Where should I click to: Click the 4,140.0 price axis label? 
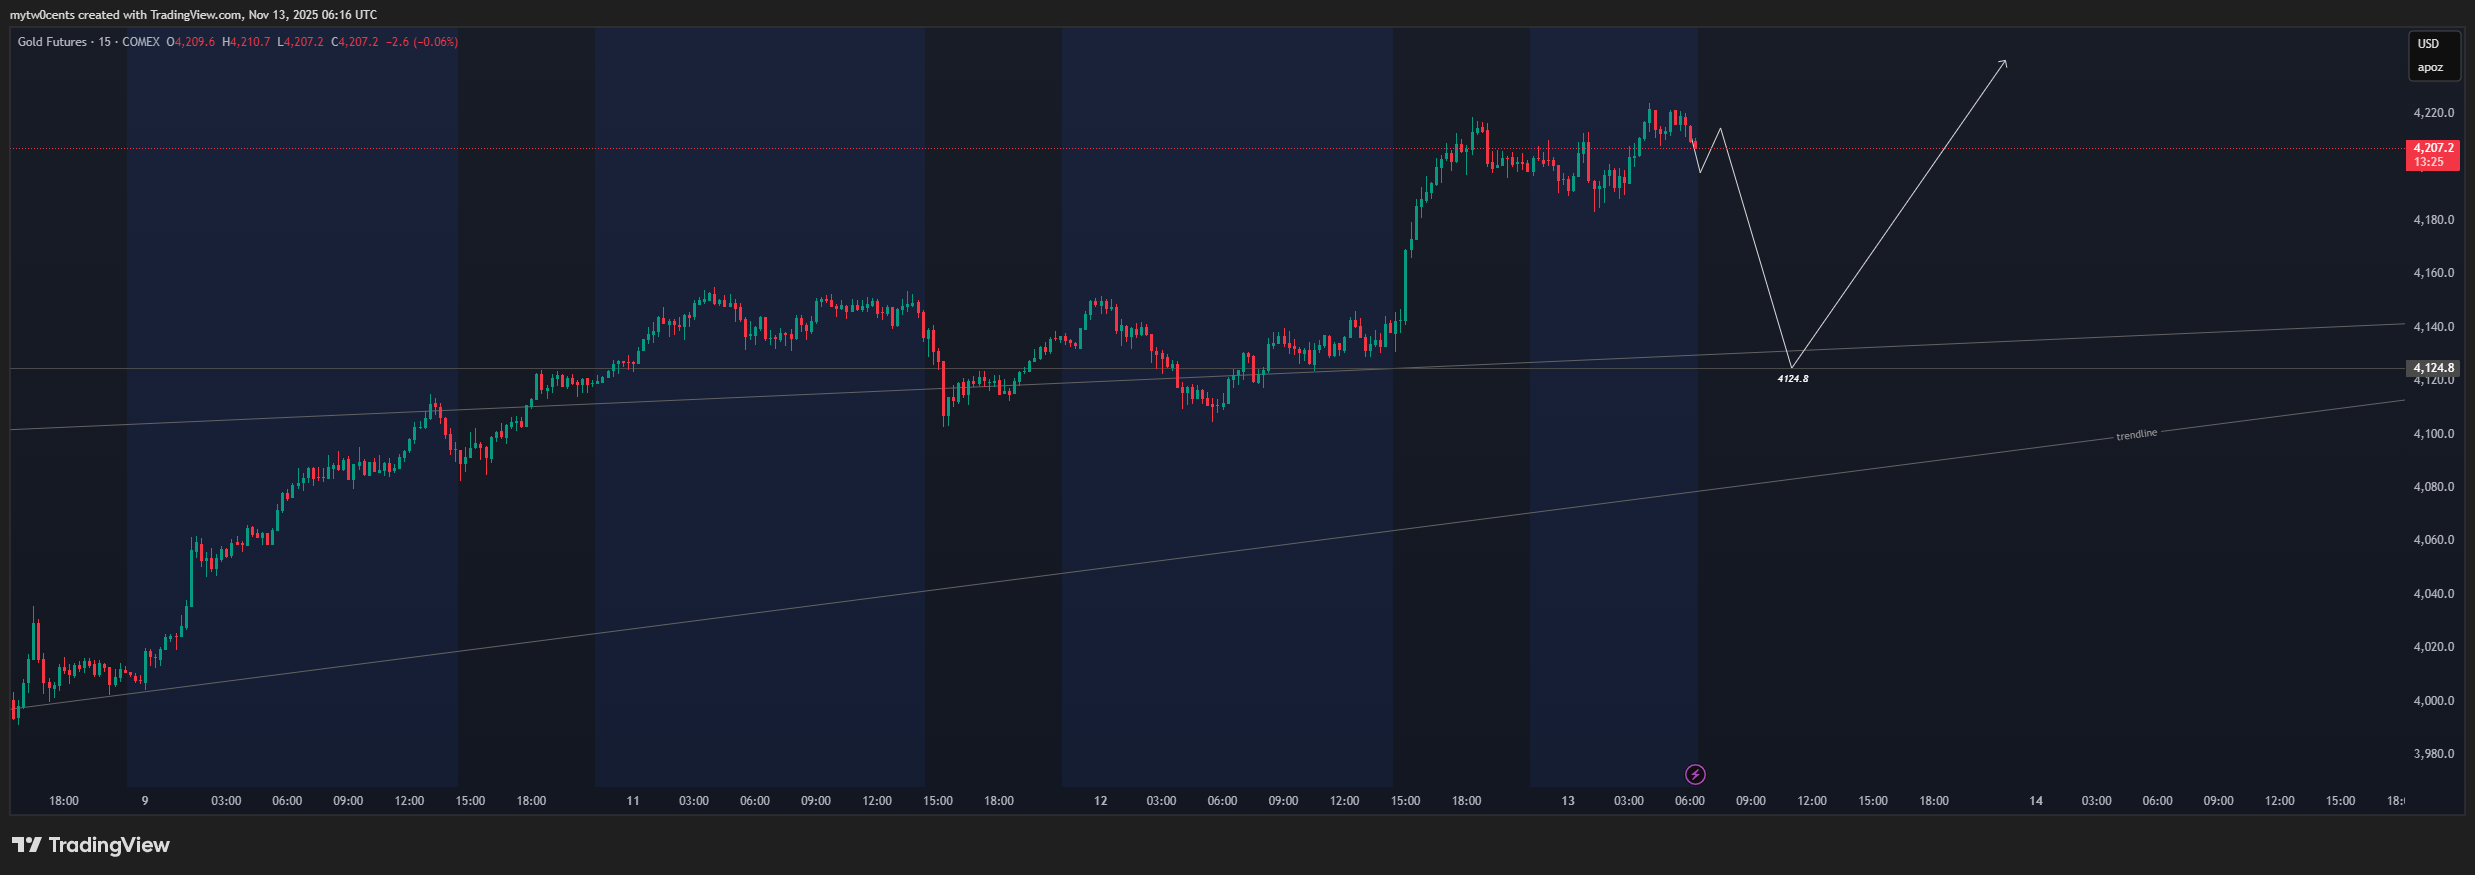pos(2433,327)
